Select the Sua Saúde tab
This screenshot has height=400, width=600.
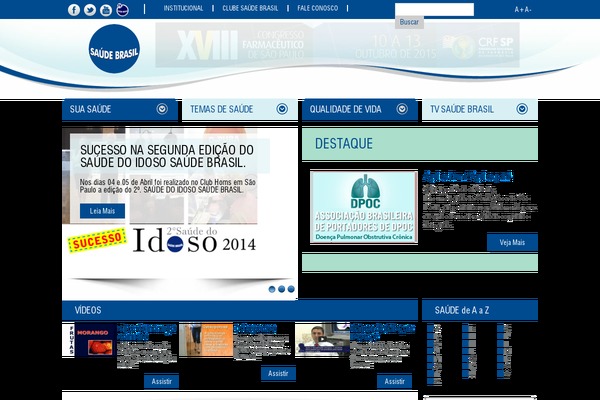coord(120,109)
